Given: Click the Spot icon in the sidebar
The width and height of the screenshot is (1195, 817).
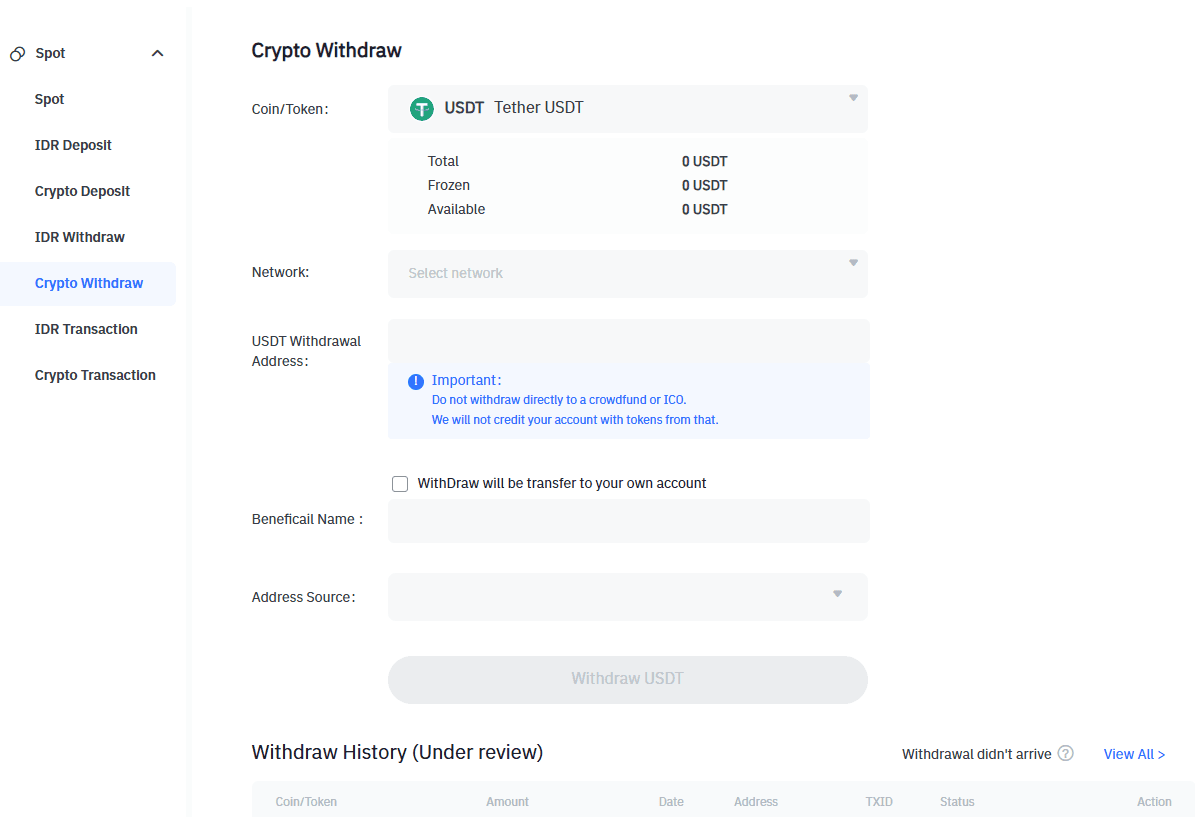Looking at the screenshot, I should point(16,53).
